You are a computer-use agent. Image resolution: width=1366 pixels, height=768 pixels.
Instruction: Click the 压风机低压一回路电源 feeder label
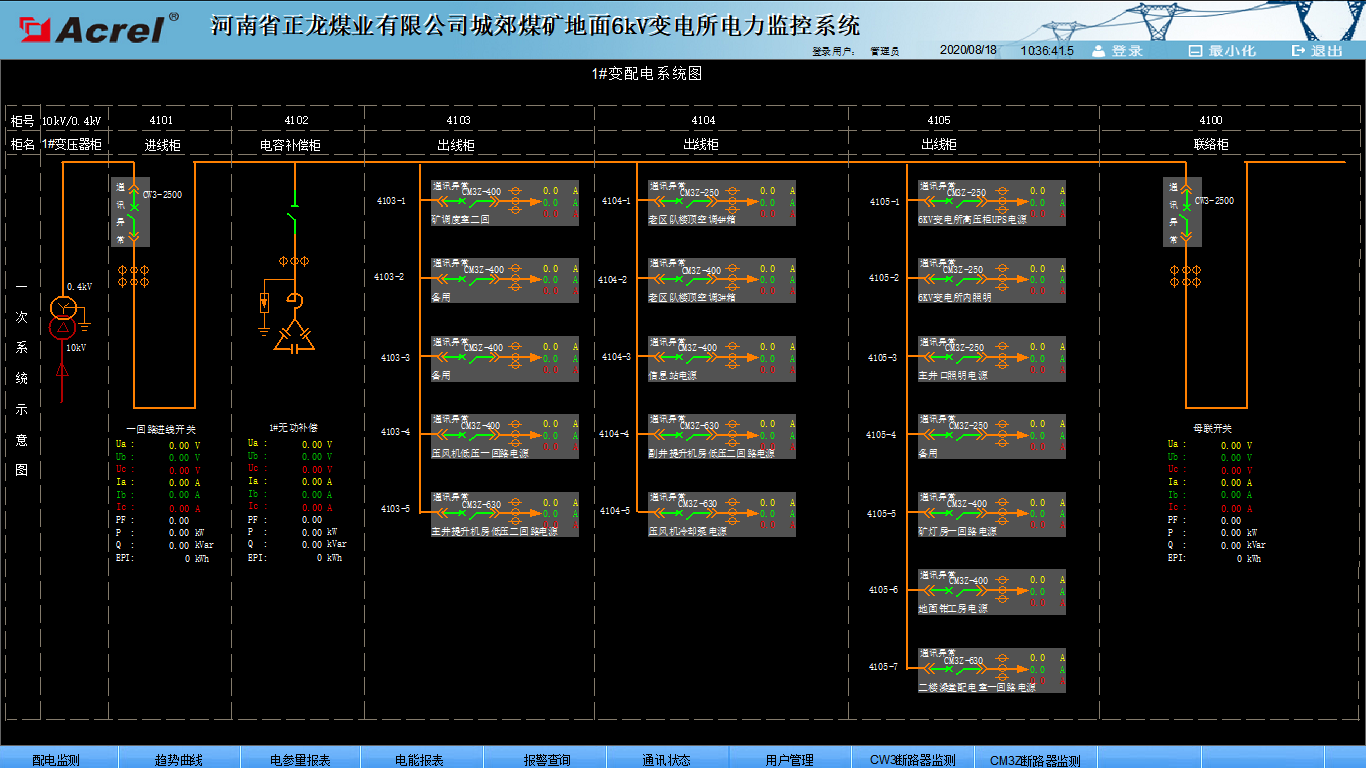480,454
